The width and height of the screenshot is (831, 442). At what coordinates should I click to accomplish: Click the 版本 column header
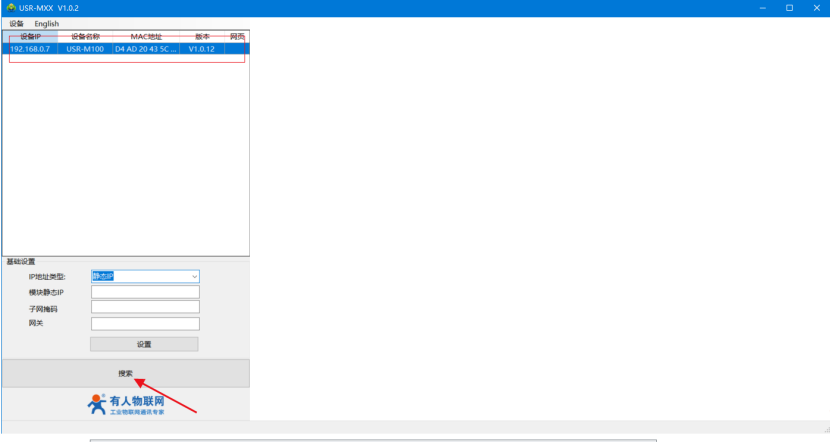pyautogui.click(x=202, y=36)
